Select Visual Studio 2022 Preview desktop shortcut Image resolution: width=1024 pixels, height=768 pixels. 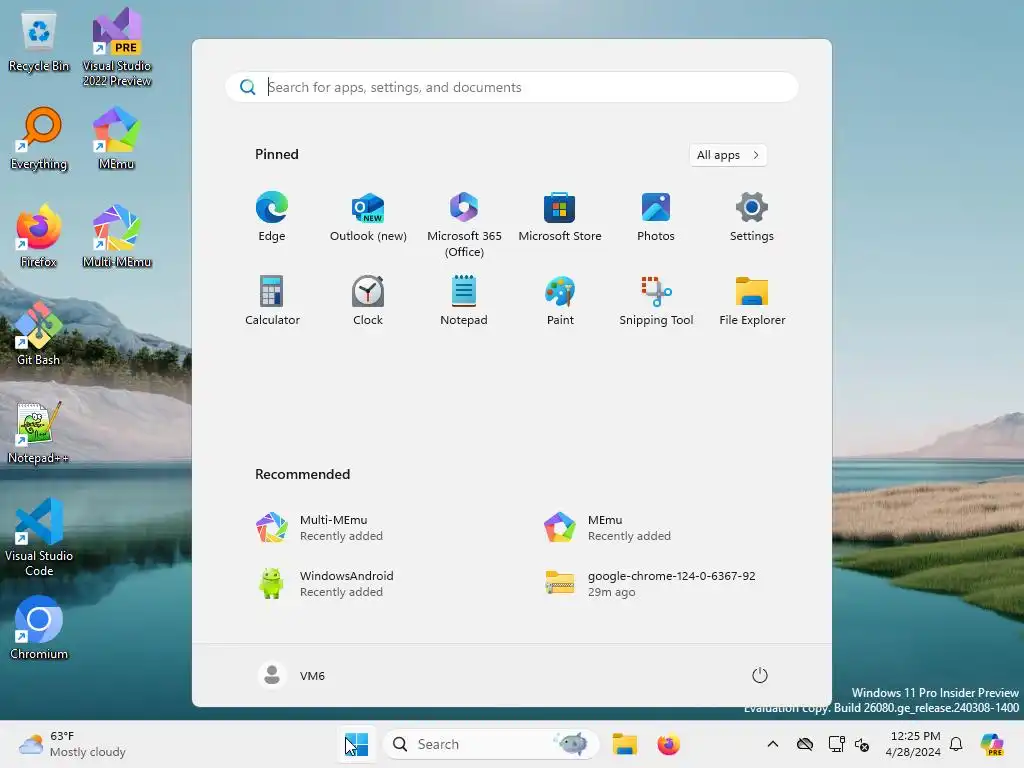[x=117, y=48]
